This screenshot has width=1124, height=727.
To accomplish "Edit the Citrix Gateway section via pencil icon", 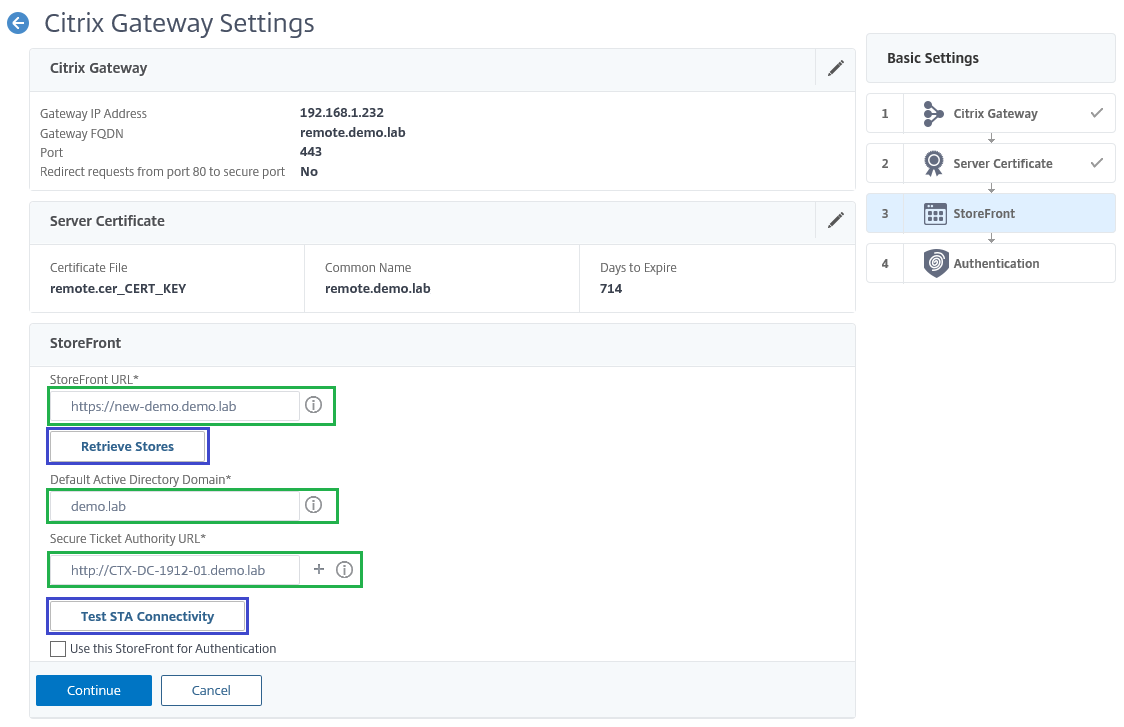I will point(836,68).
